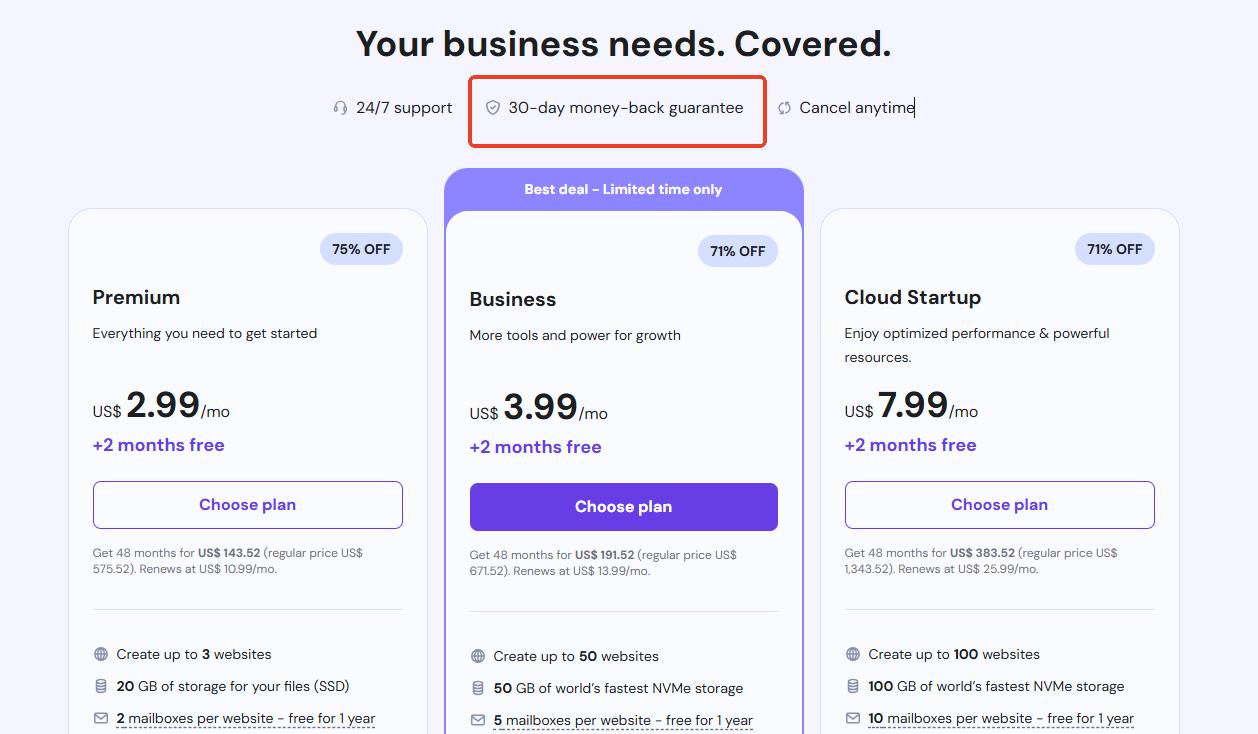Click the NVMe storage icon in Business plan

[478, 689]
